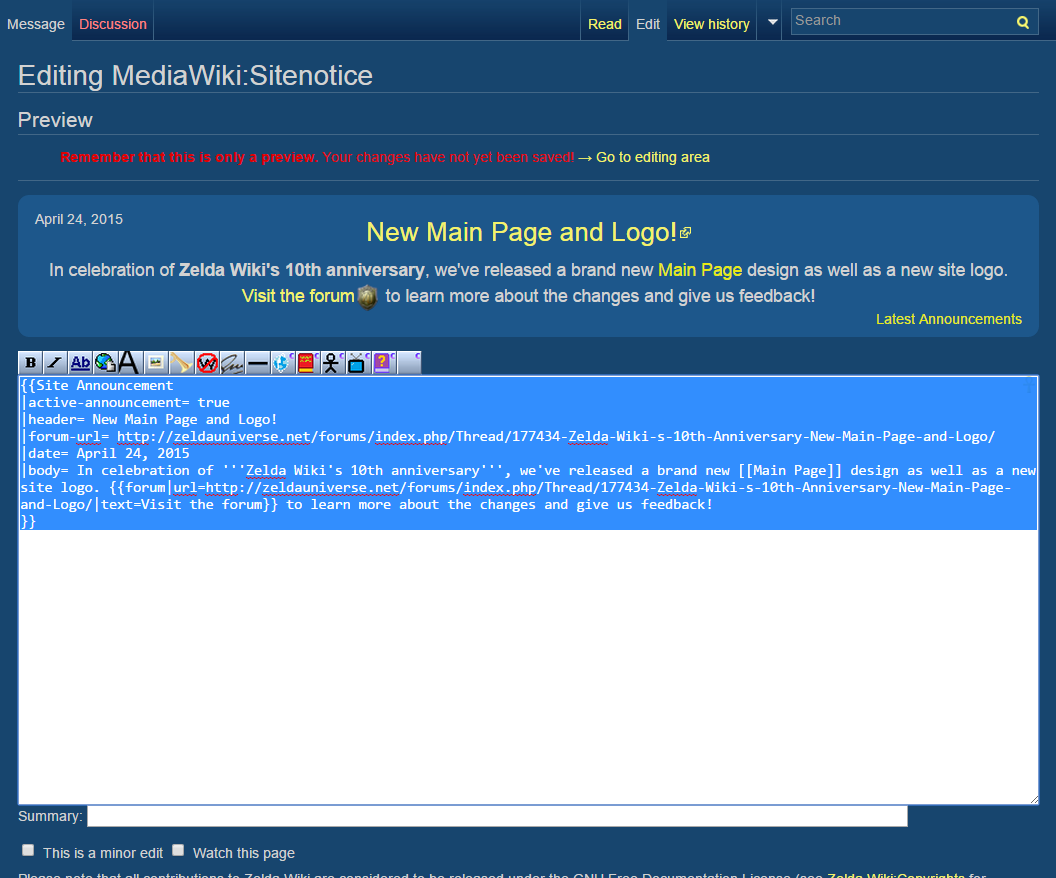1056x878 pixels.
Task: Tick 'This is a minor edit' checkbox
Action: [x=28, y=850]
